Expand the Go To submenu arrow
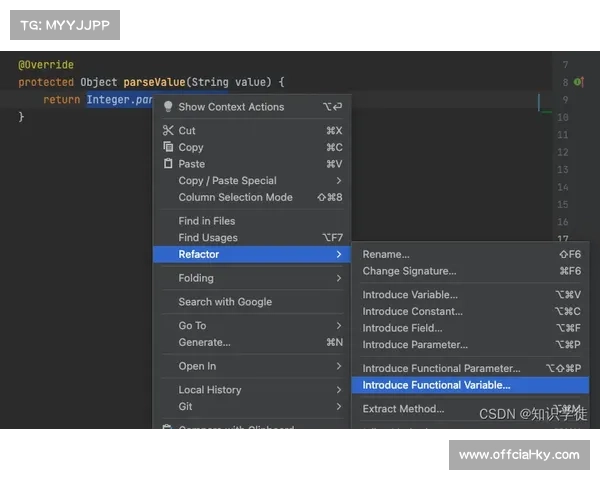Screen dimensions: 600x480 point(339,326)
